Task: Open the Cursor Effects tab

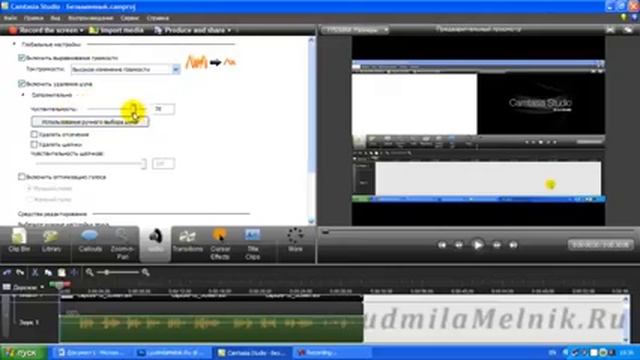Action: (220, 244)
